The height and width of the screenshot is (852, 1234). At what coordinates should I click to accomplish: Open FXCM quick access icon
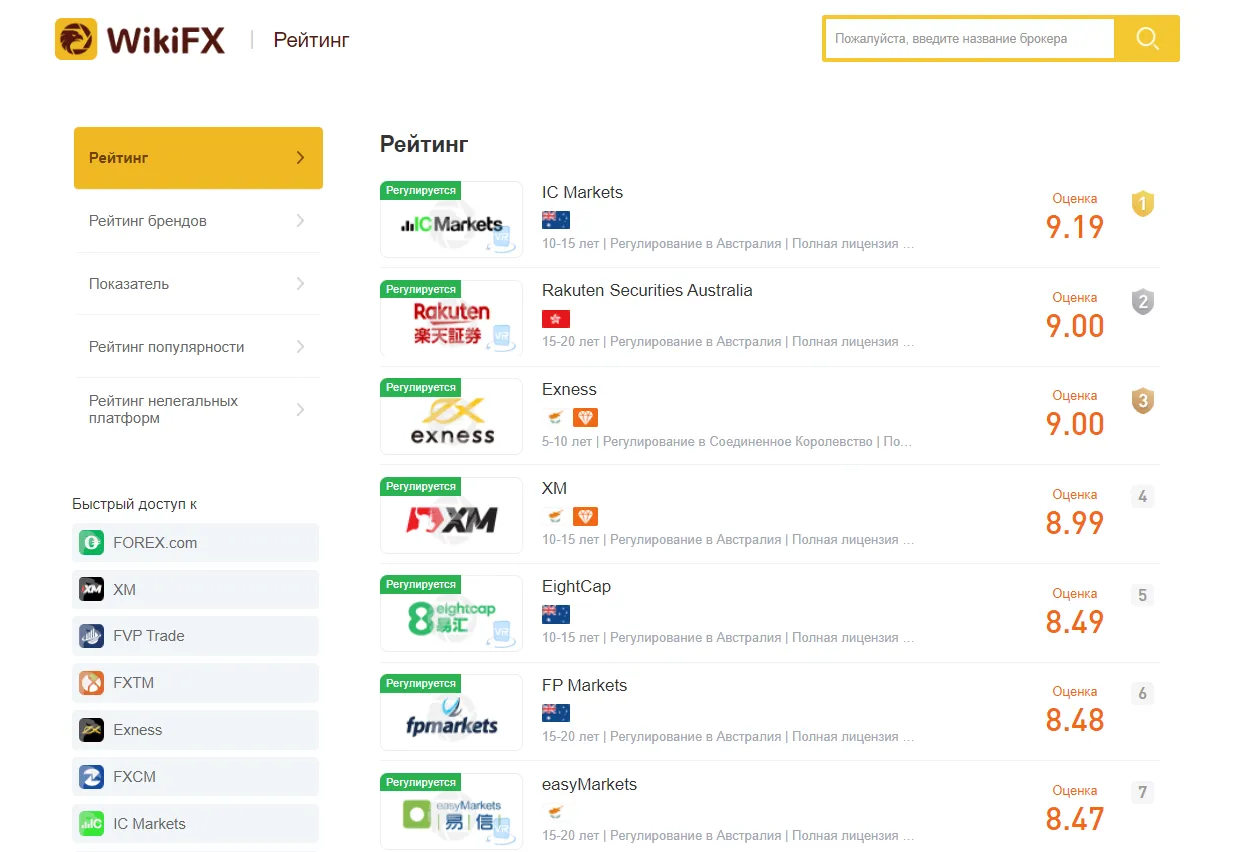click(92, 777)
